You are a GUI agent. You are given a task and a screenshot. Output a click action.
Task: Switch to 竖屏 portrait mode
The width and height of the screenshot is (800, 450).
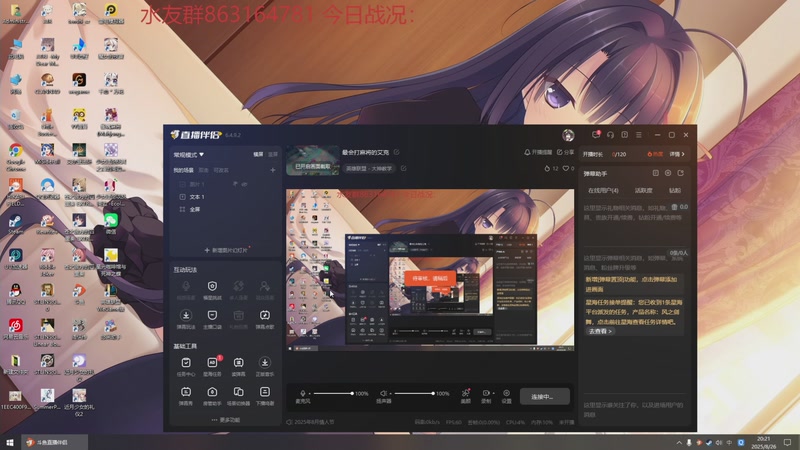[x=273, y=154]
